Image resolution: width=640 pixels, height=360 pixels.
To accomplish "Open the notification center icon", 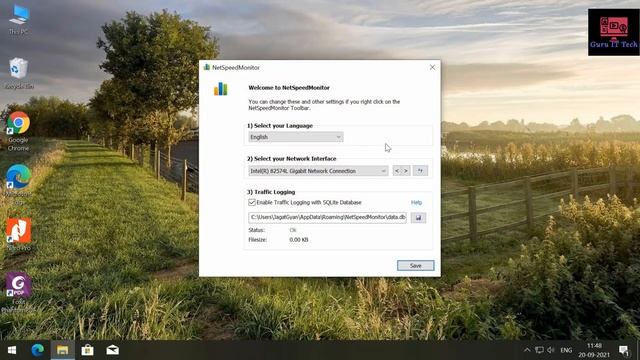I will point(624,350).
